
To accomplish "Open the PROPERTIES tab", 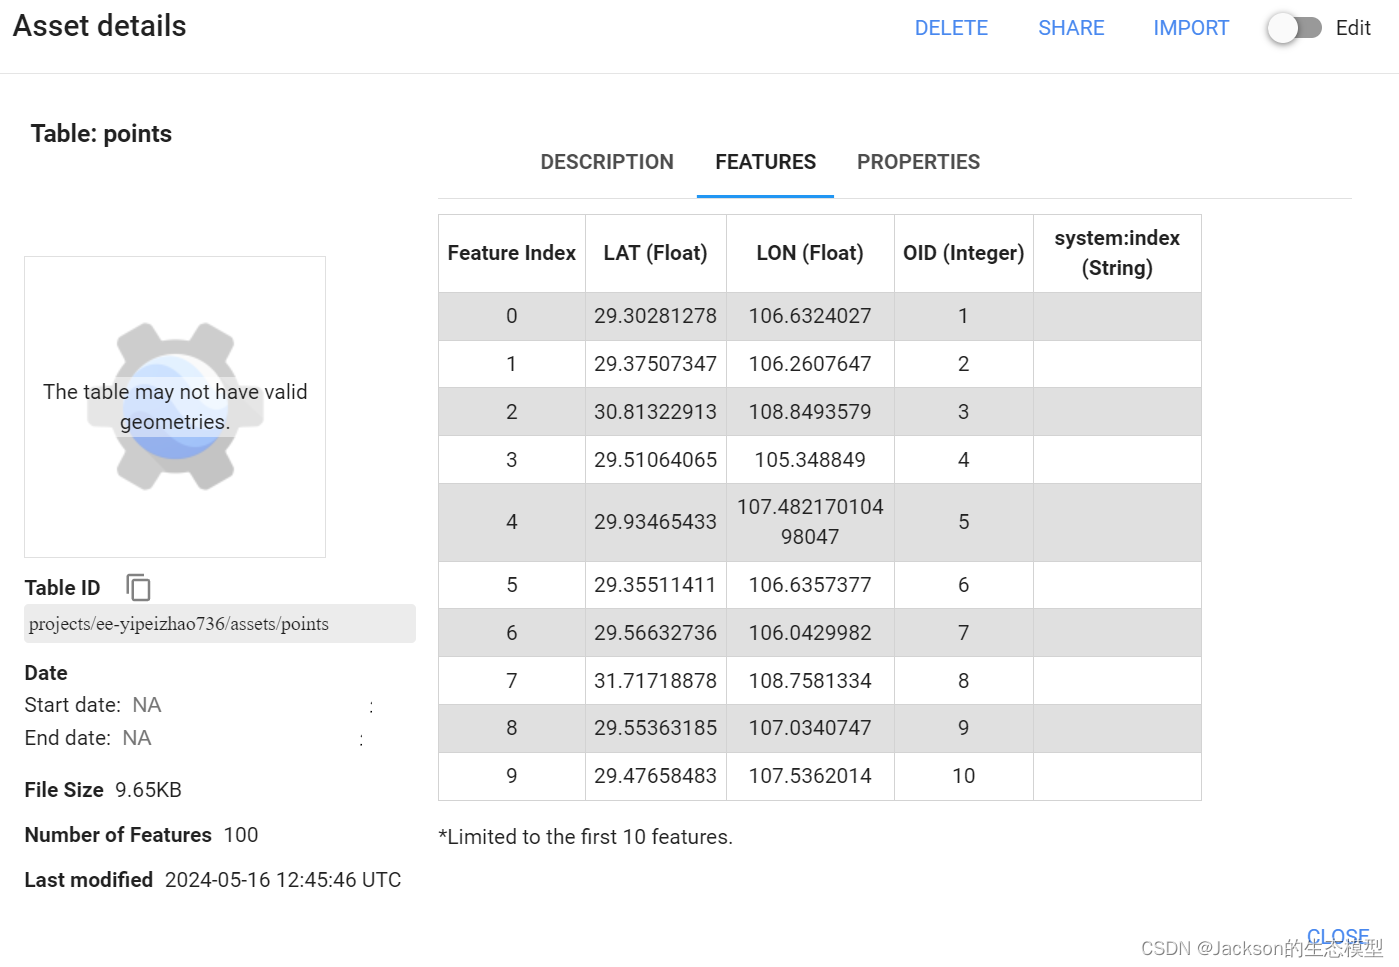I will [918, 162].
